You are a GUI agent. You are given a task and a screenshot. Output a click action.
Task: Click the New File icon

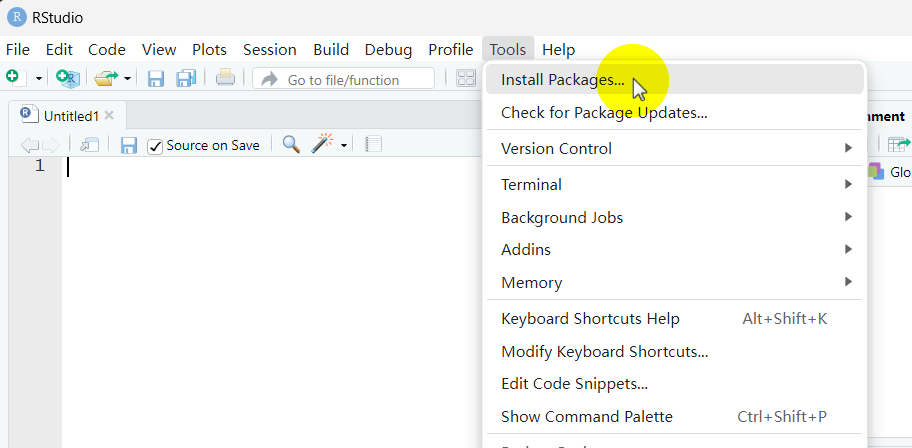tap(12, 78)
